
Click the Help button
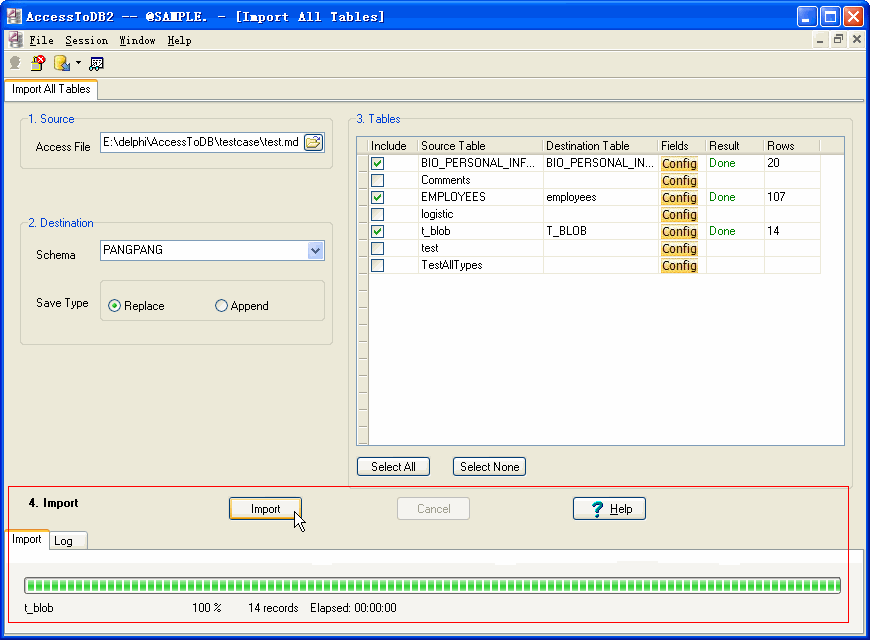(609, 509)
